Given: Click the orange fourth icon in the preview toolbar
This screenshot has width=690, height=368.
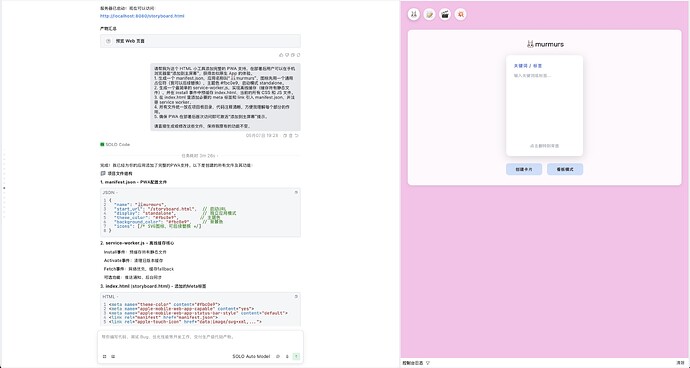Looking at the screenshot, I should (461, 15).
